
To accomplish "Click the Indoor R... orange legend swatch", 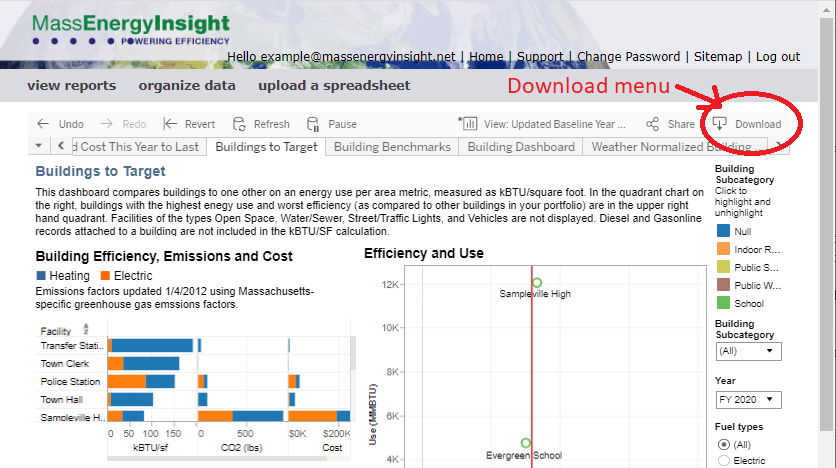I will 723,249.
